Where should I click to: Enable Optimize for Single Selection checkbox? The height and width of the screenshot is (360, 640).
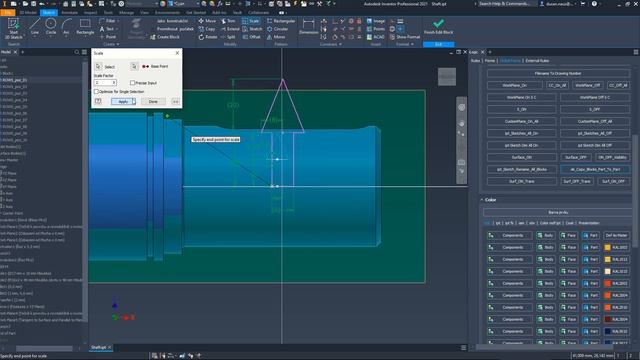97,91
